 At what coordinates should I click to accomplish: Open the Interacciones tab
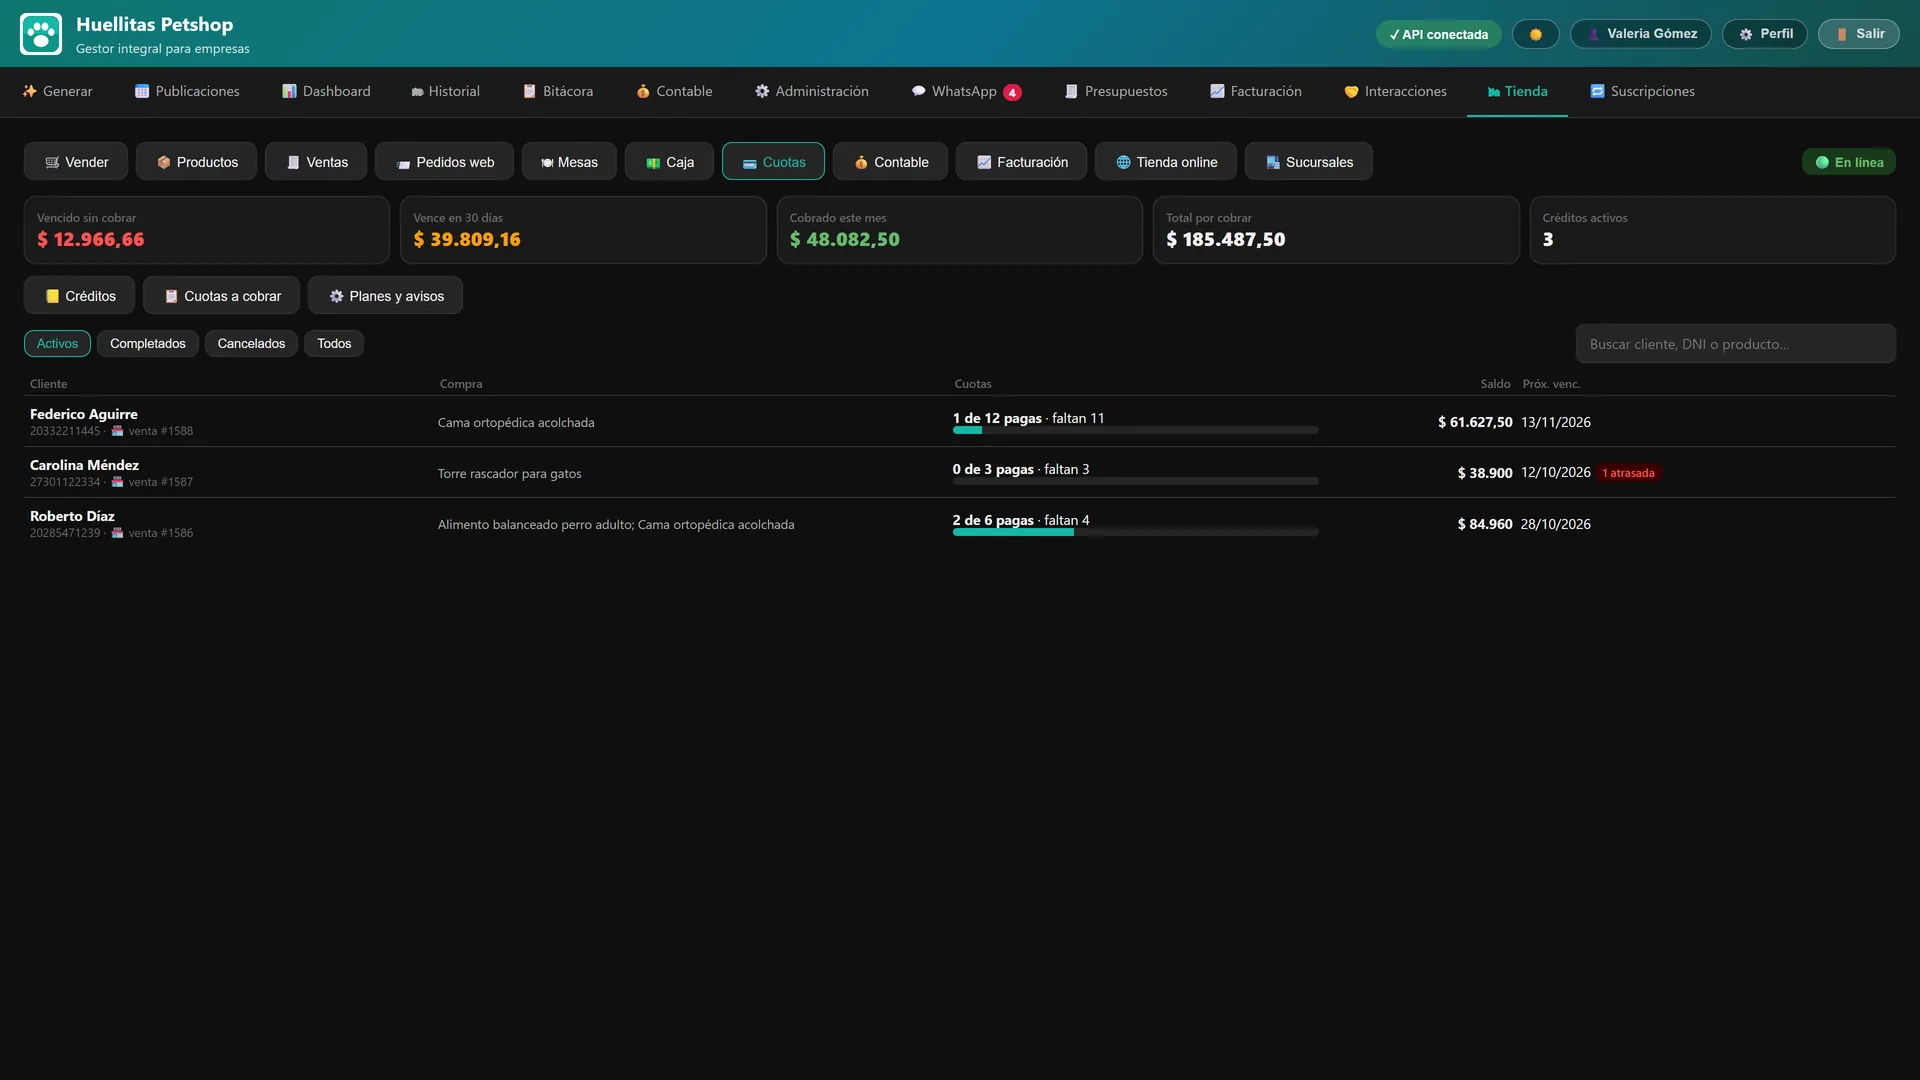click(x=1395, y=91)
